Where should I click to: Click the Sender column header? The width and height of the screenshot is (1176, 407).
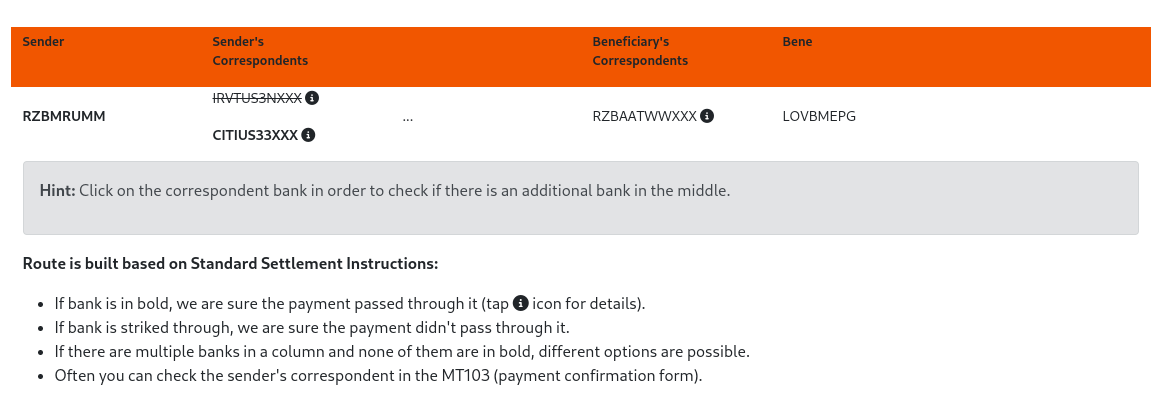click(43, 42)
